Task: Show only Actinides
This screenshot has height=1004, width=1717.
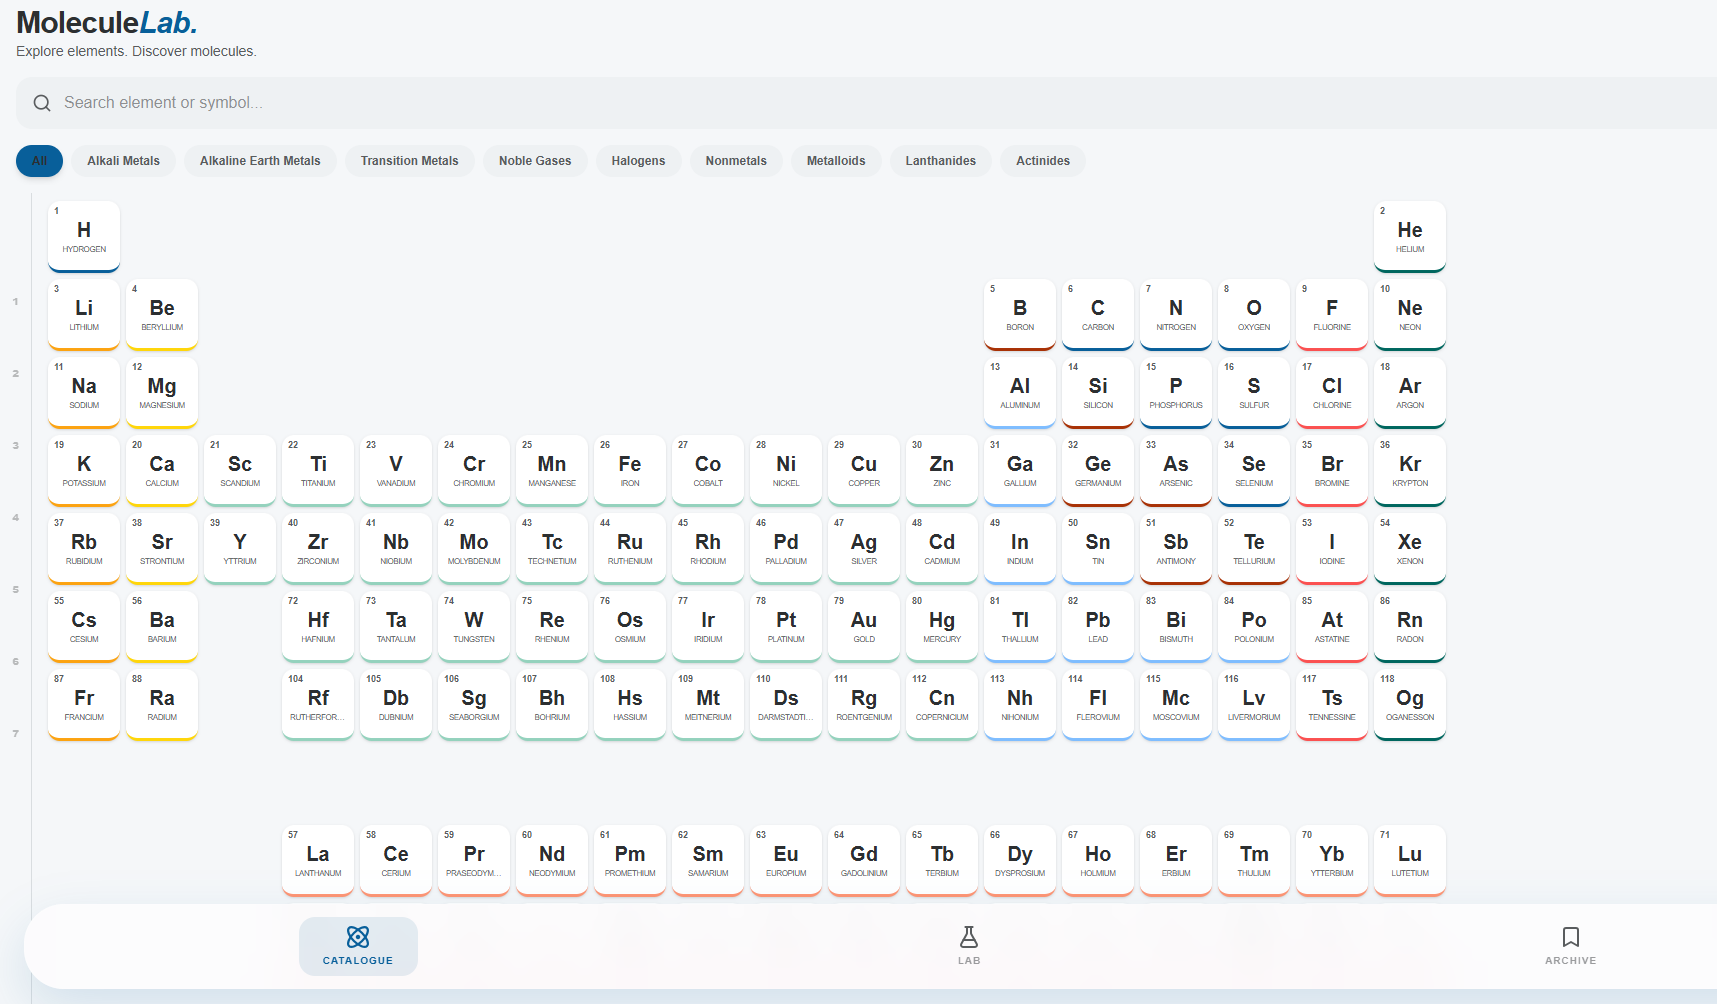Action: click(1043, 161)
